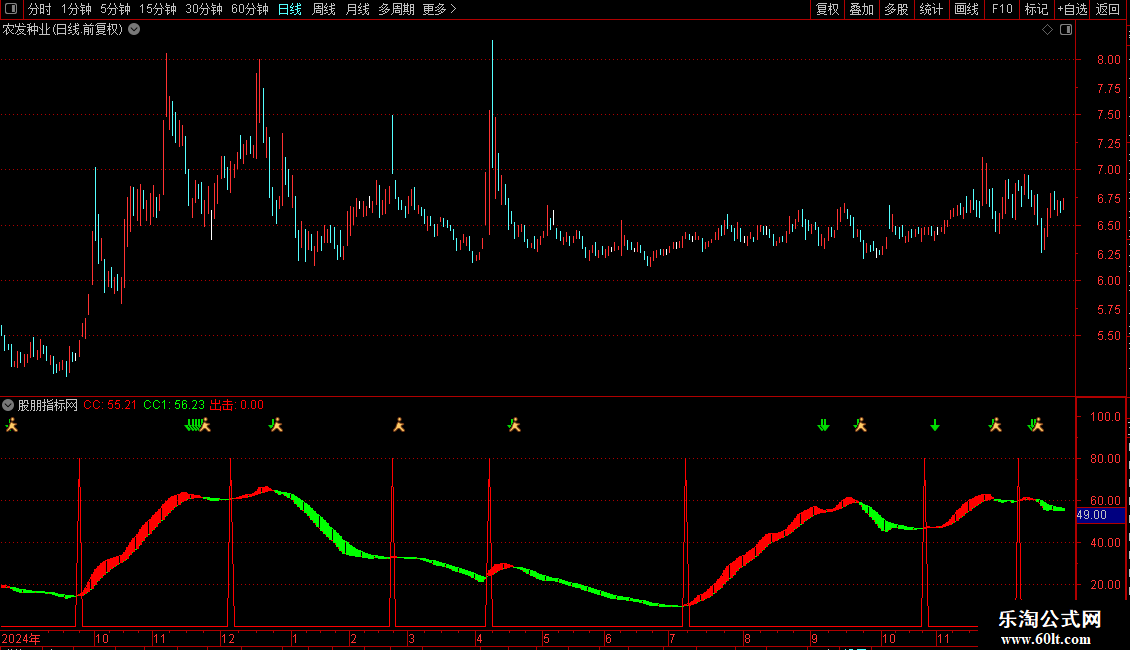Open the 股朋指标网 indicator dropdown arrow

[8, 405]
